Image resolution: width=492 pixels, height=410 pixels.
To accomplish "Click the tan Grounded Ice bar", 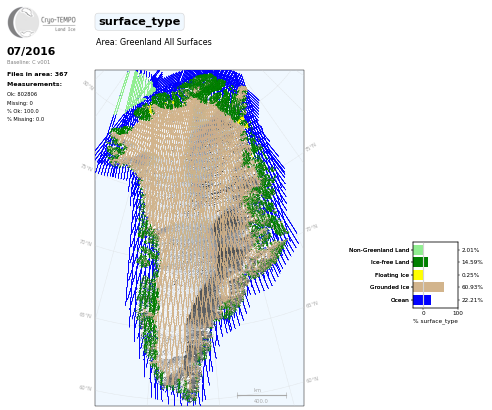I will pos(428,287).
